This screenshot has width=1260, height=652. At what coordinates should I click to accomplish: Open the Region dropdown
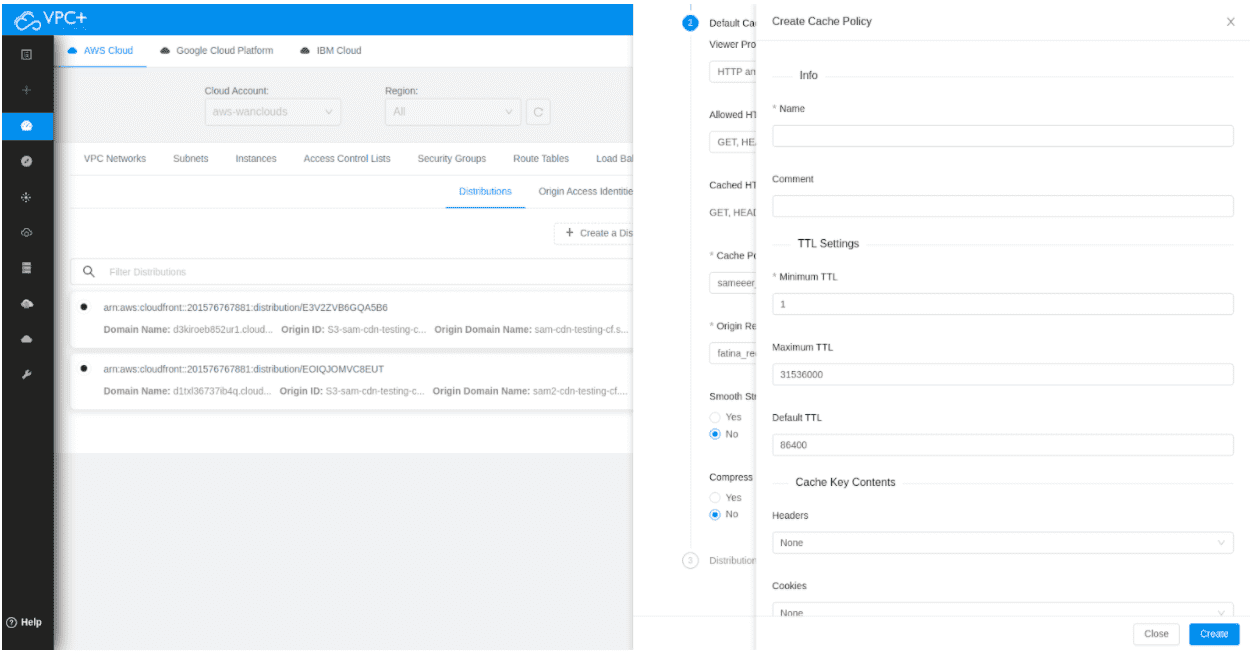pyautogui.click(x=453, y=112)
